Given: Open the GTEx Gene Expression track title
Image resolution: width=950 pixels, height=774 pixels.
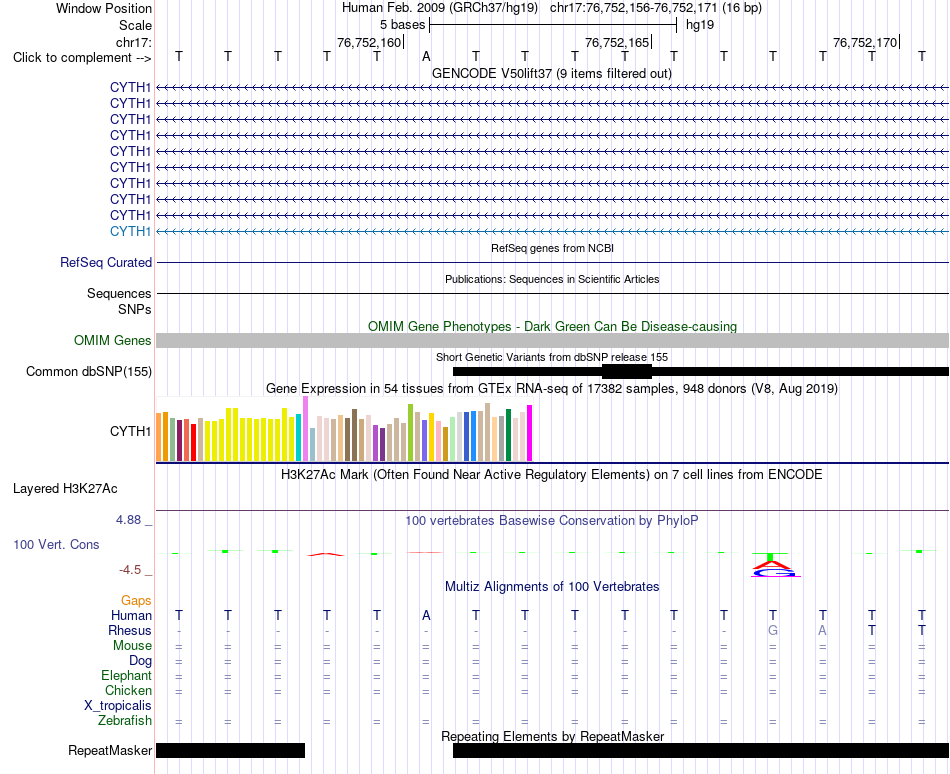Looking at the screenshot, I should [x=552, y=389].
